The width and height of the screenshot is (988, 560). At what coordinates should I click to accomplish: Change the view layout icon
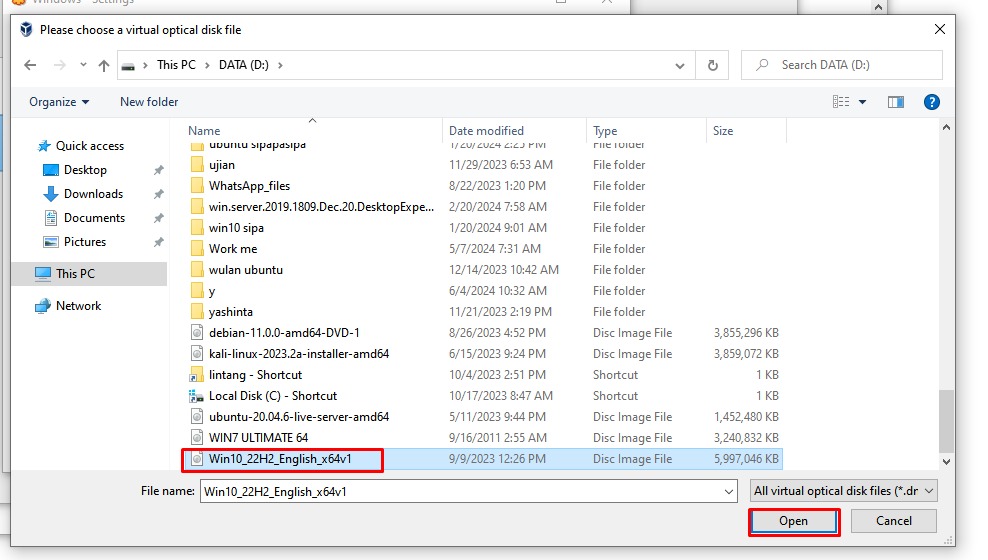pyautogui.click(x=841, y=102)
